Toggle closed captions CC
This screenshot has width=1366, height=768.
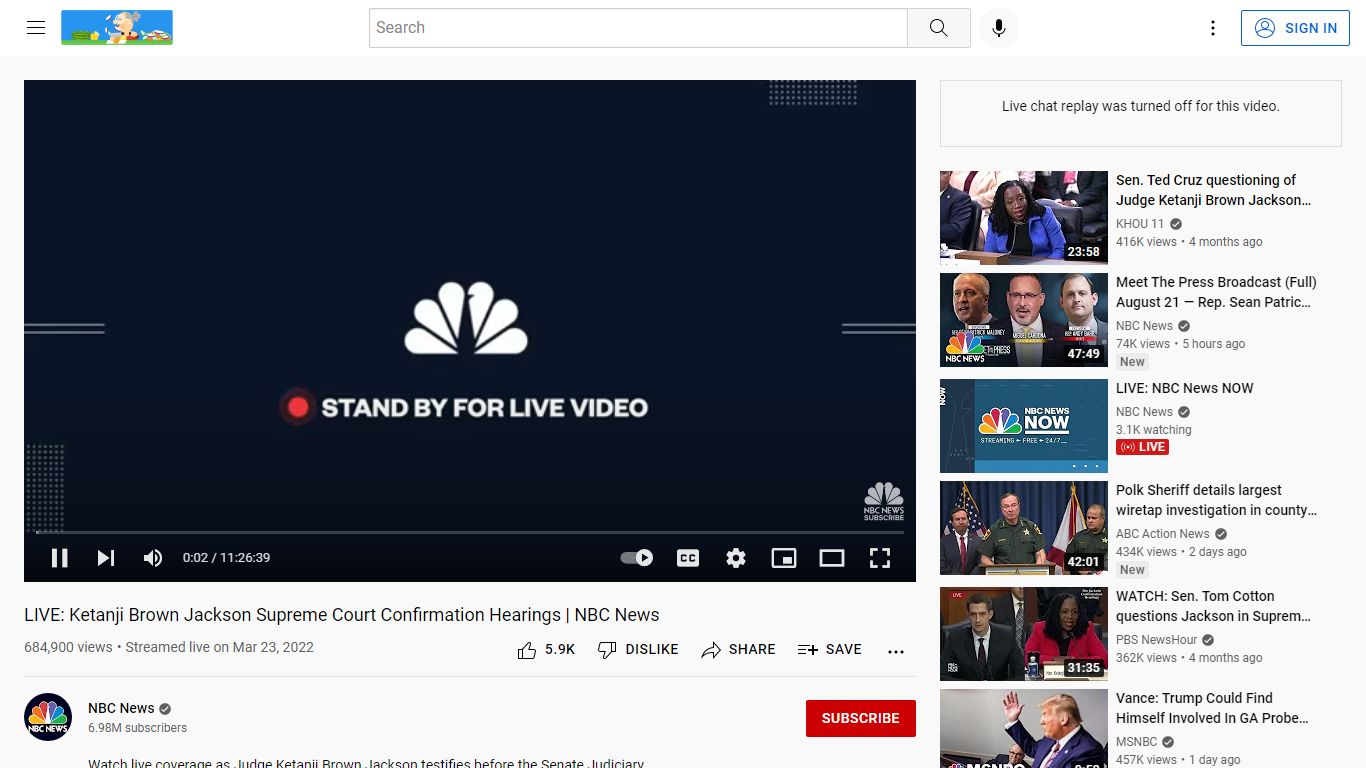[688, 558]
